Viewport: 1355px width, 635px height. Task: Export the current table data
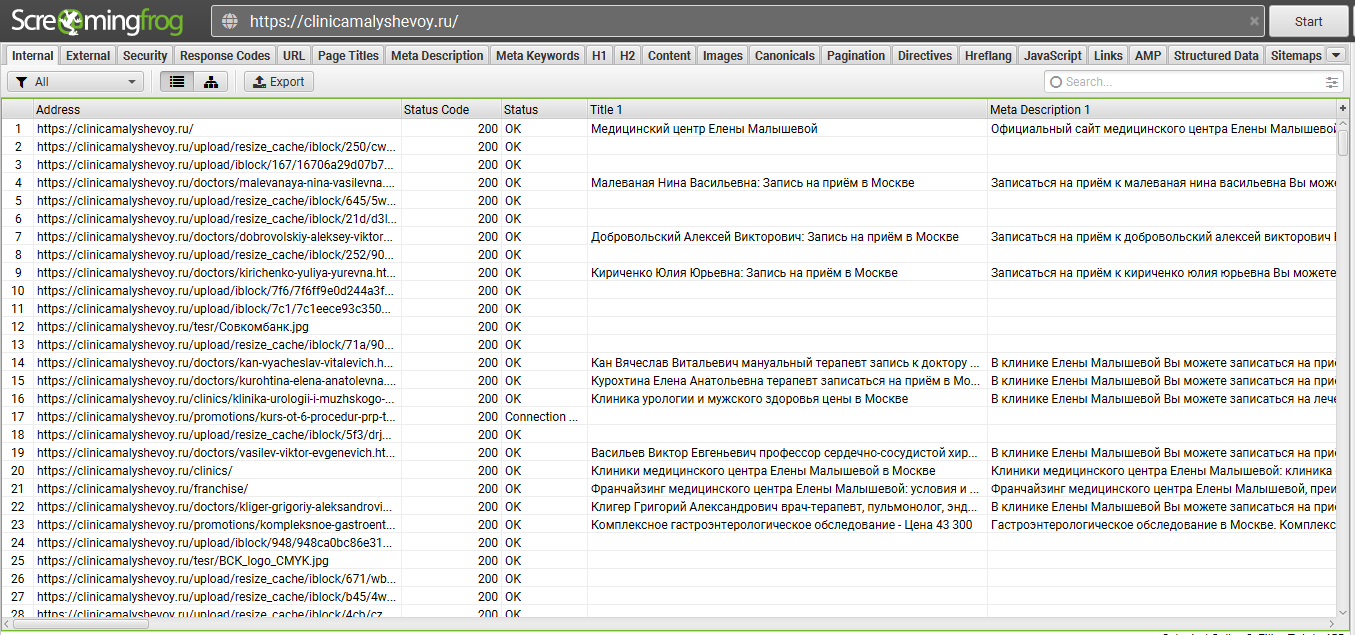pyautogui.click(x=279, y=82)
